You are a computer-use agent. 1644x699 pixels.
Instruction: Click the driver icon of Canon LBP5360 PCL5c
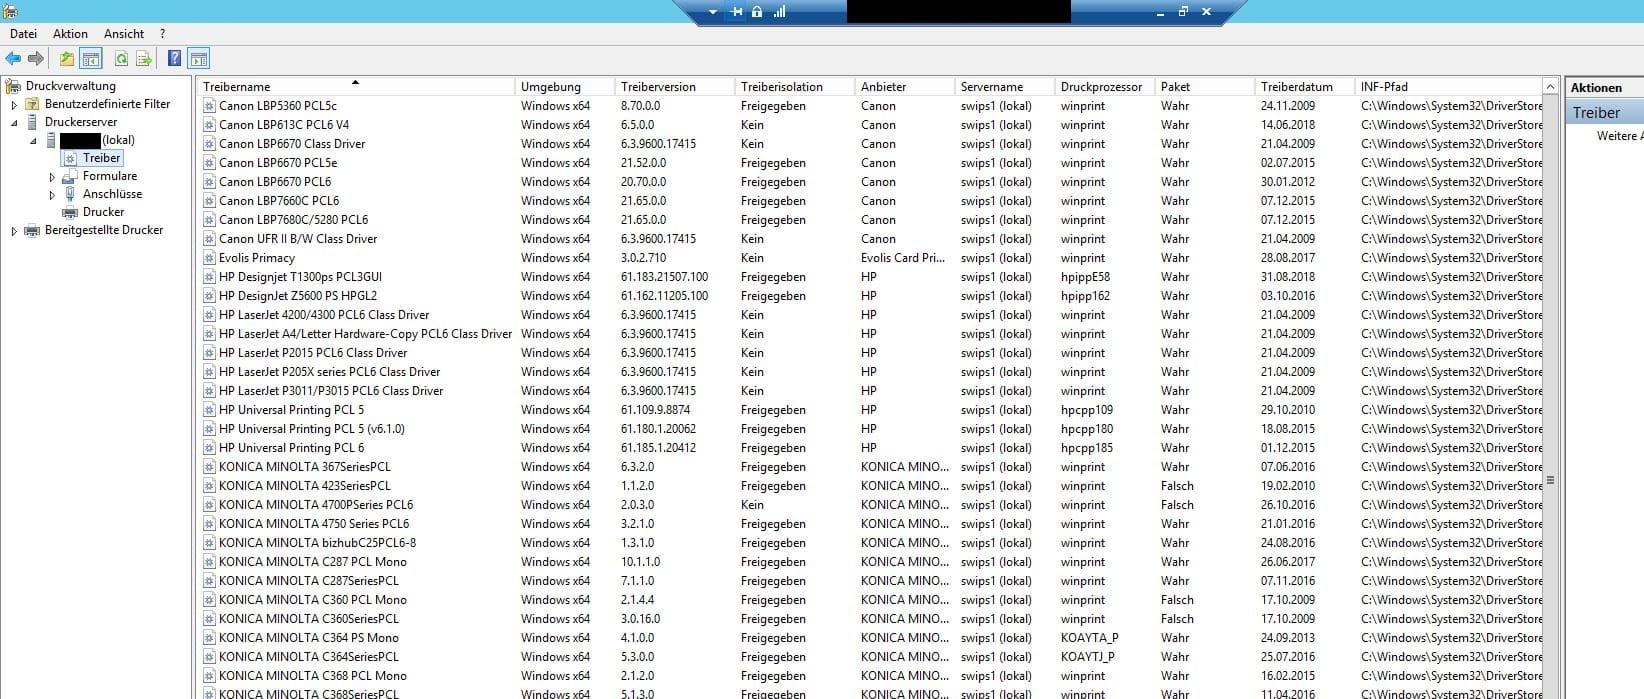click(x=209, y=106)
